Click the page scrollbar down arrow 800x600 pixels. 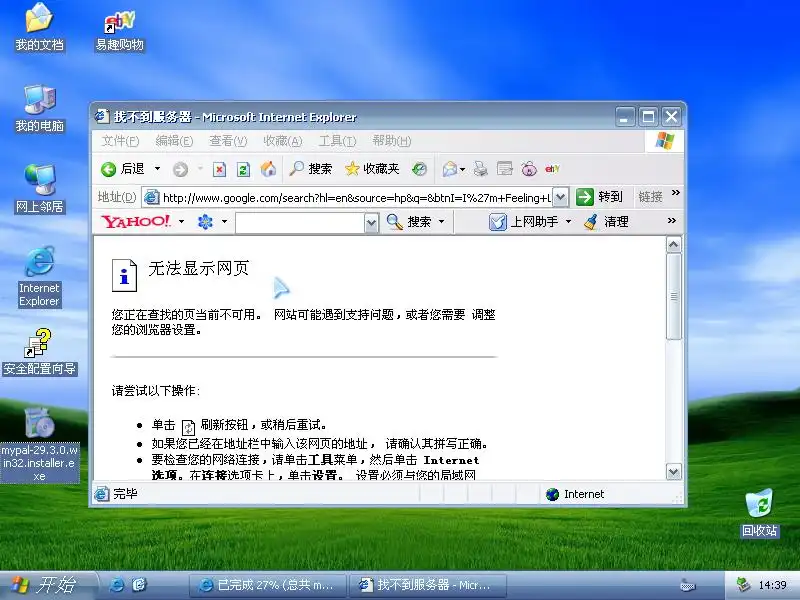673,471
